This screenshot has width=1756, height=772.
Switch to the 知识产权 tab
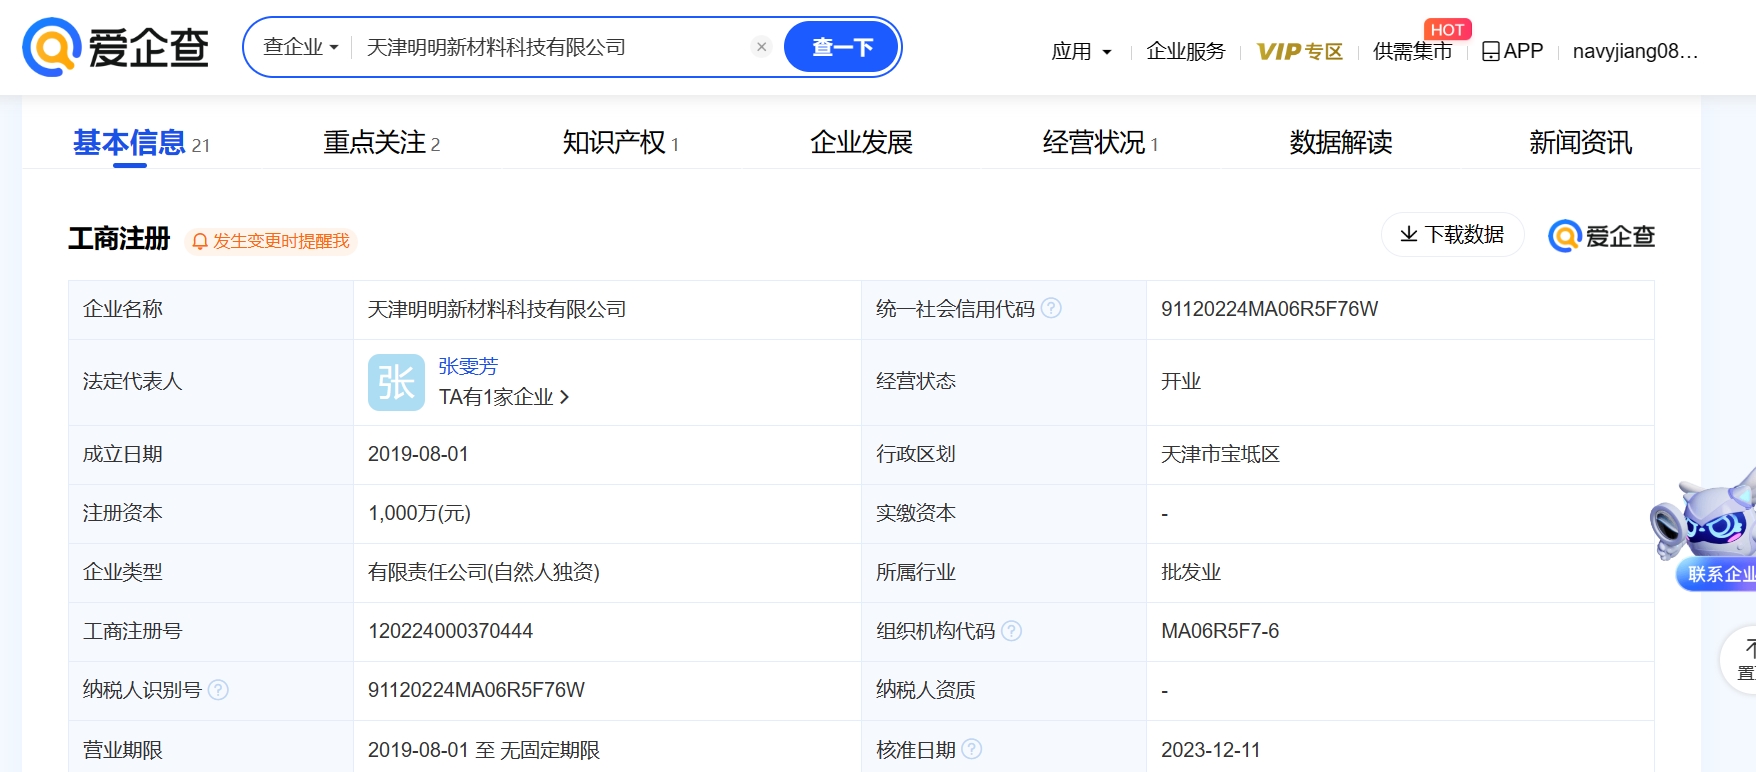pyautogui.click(x=621, y=143)
